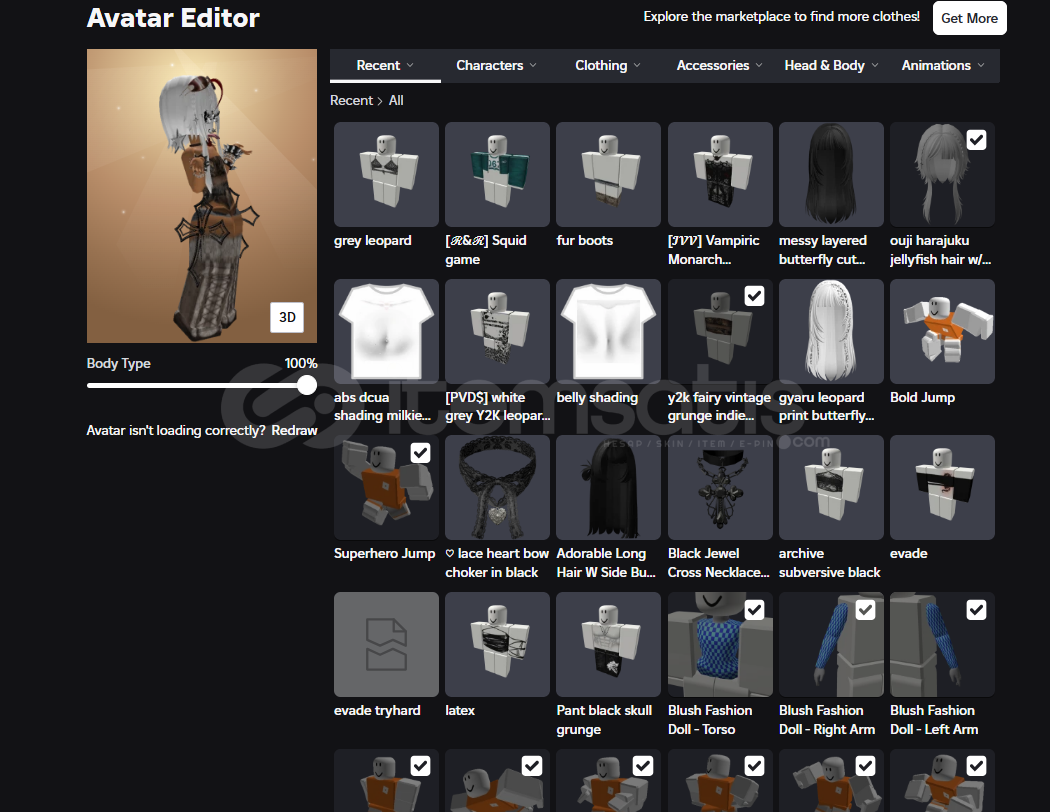Open the Recent tab
1050x812 pixels.
click(385, 66)
